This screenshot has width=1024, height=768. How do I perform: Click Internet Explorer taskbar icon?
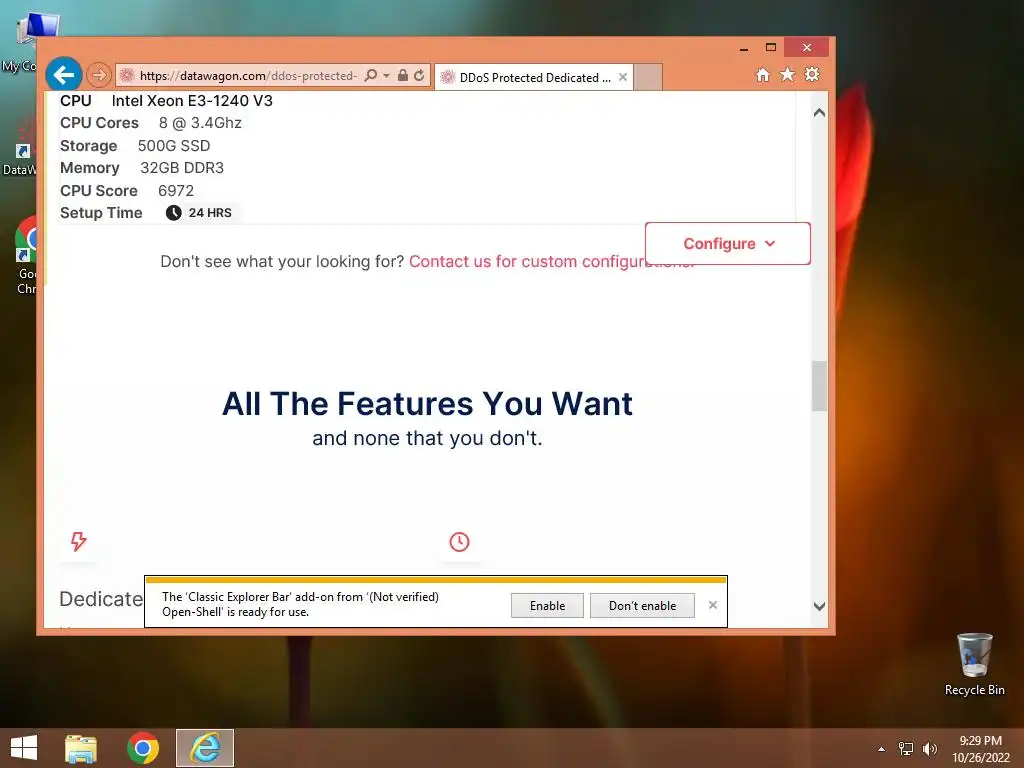pyautogui.click(x=204, y=748)
